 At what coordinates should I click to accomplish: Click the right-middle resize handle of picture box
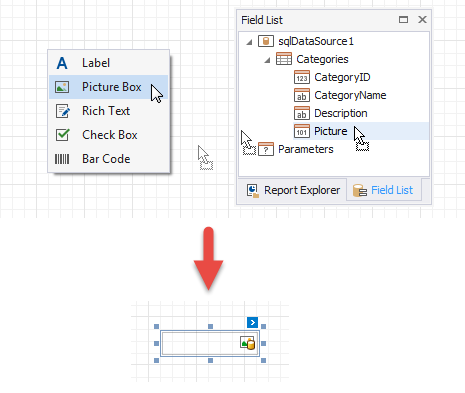[x=264, y=343]
